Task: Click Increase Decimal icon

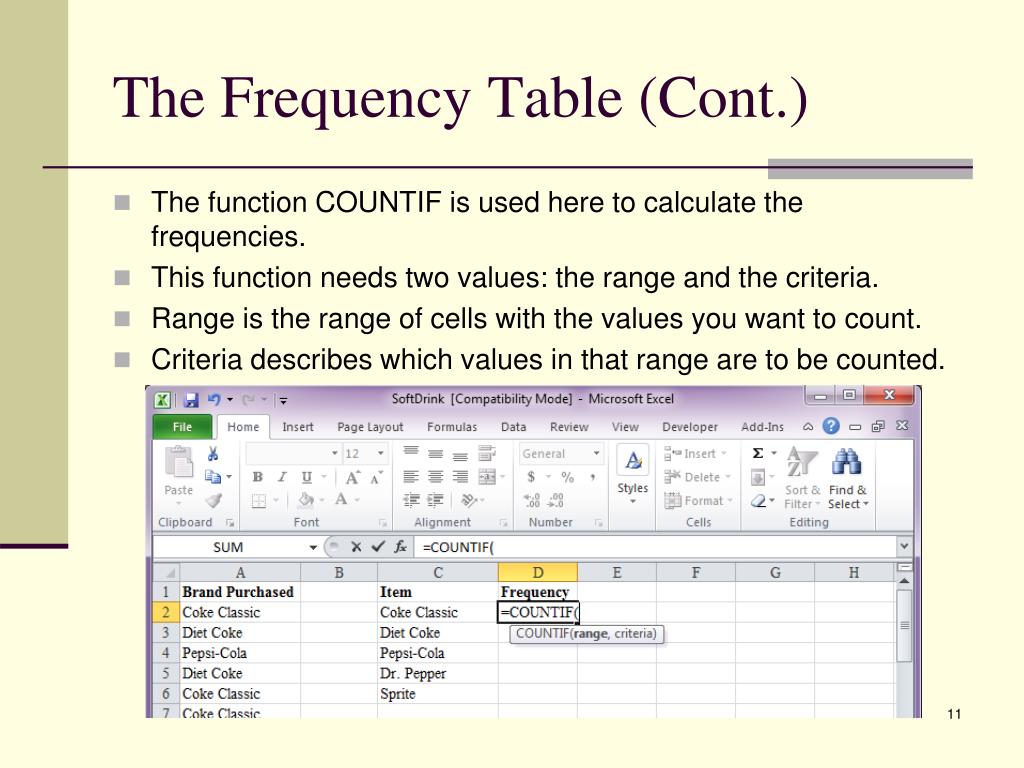Action: 532,501
